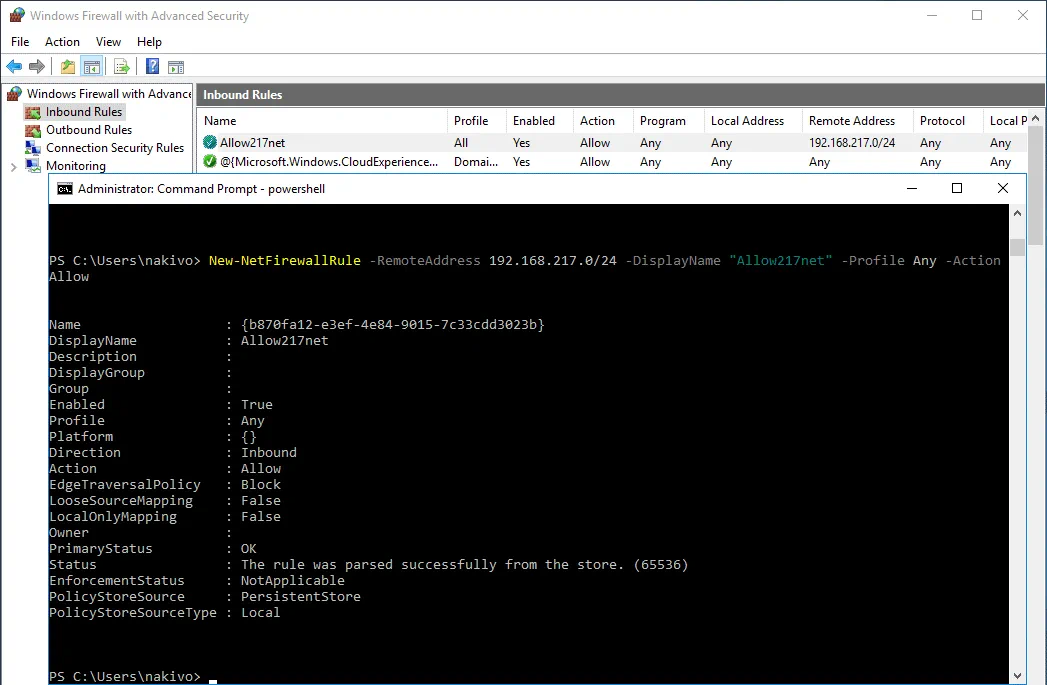Click the green checkmark icon of Allow217net rule
1047x685 pixels.
pos(210,143)
